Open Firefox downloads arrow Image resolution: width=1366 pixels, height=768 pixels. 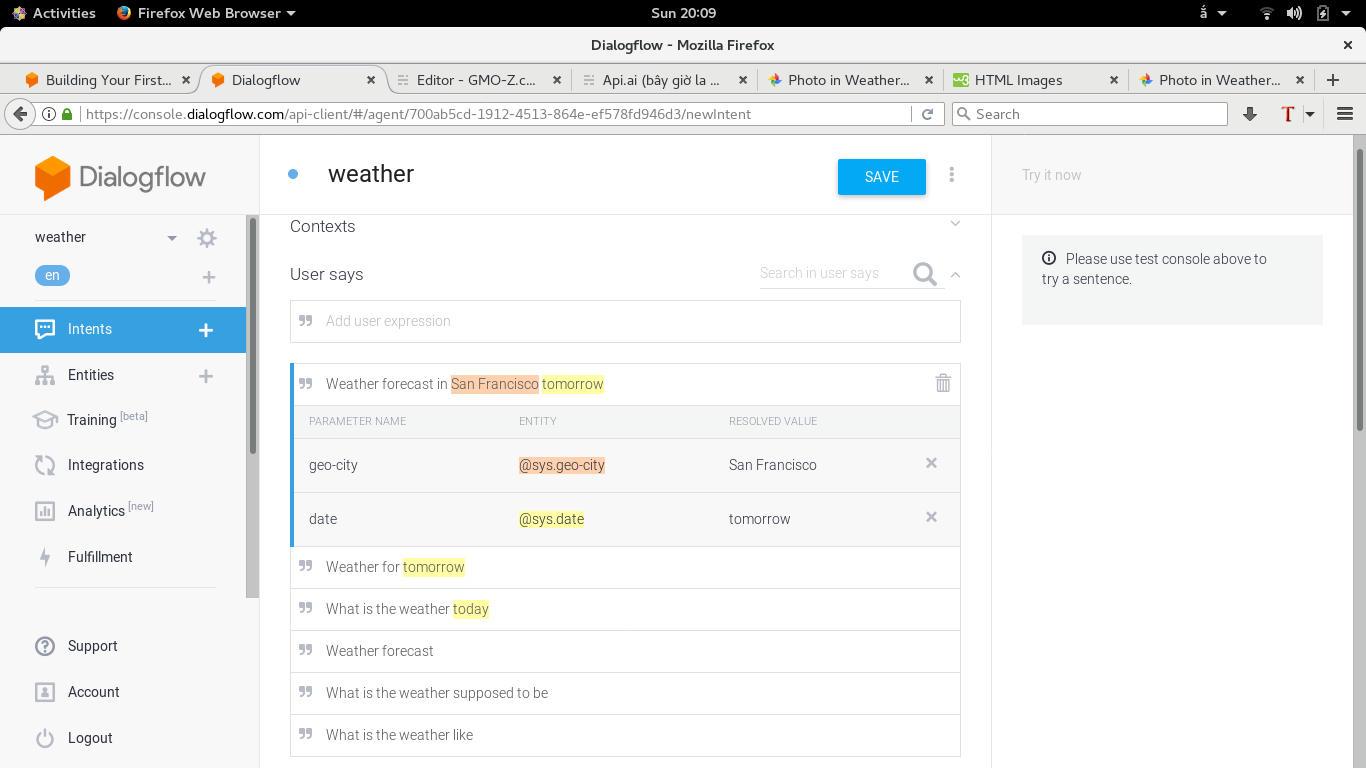point(1250,114)
